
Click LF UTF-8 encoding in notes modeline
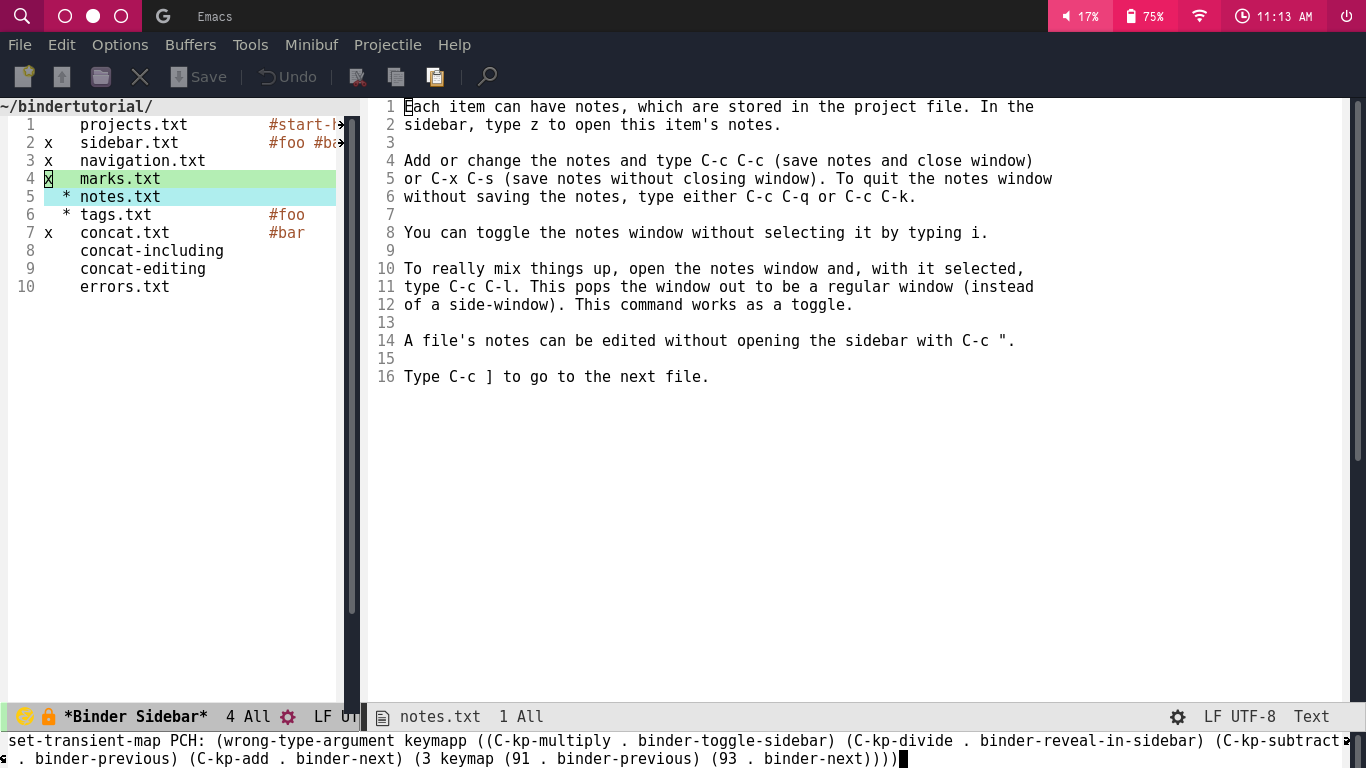coord(1240,717)
